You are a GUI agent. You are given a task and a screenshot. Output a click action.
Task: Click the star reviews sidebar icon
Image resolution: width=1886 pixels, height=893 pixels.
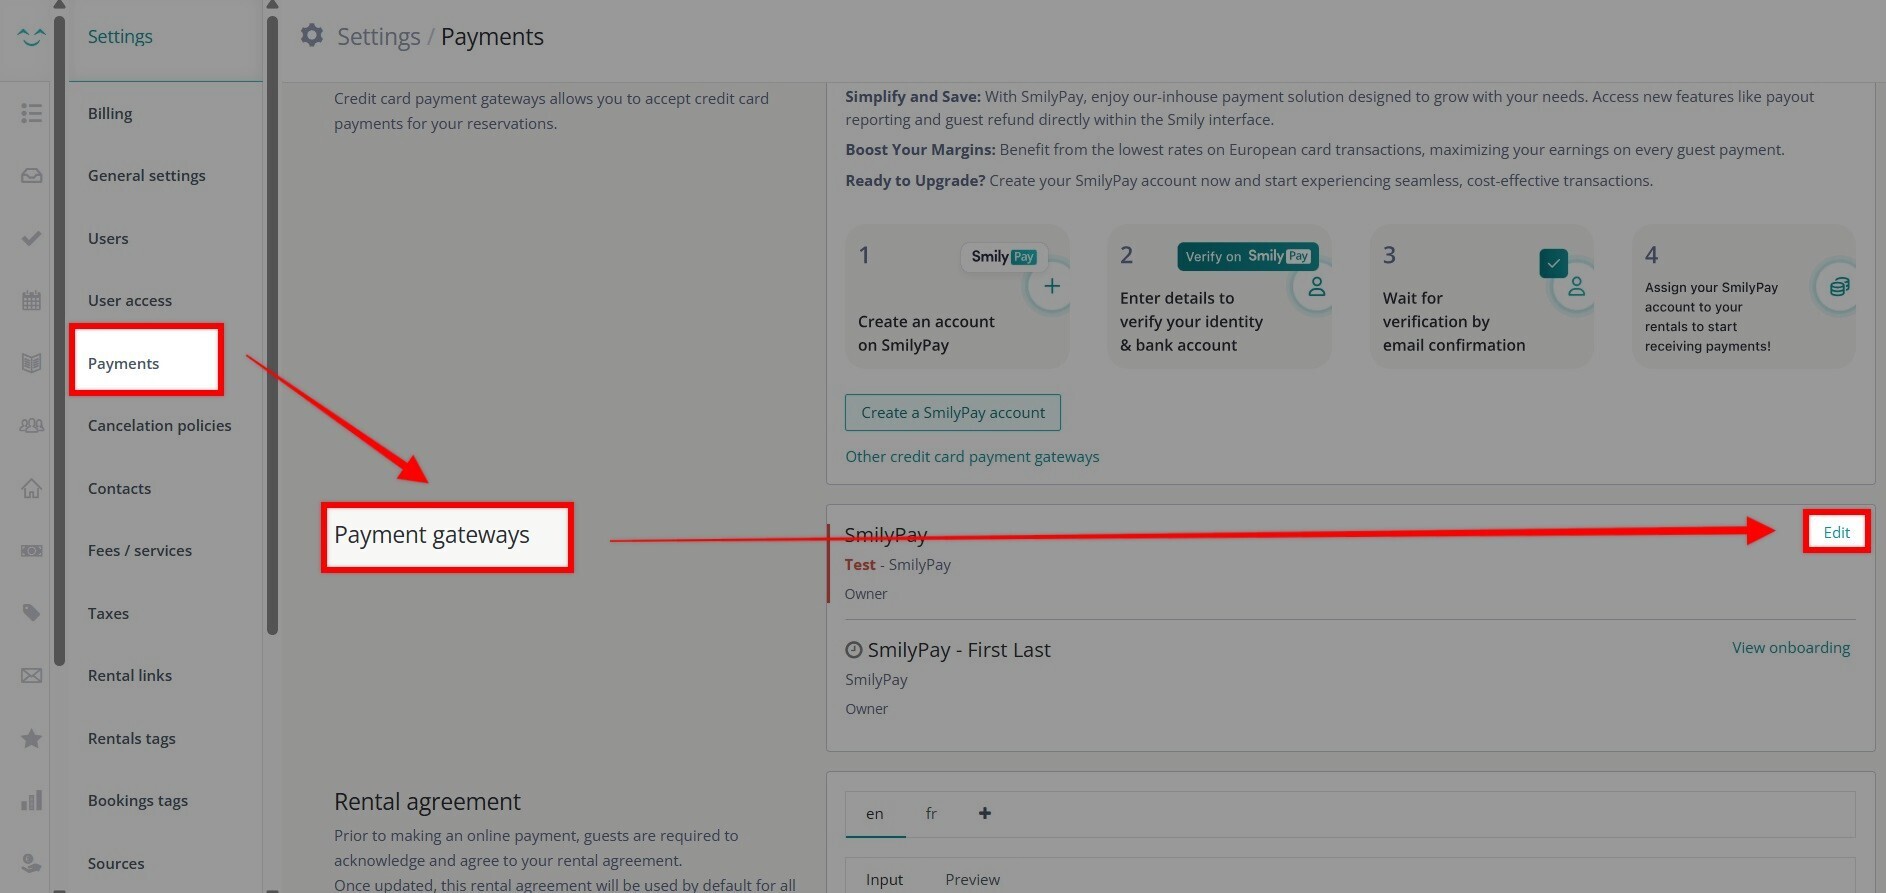[x=31, y=738]
